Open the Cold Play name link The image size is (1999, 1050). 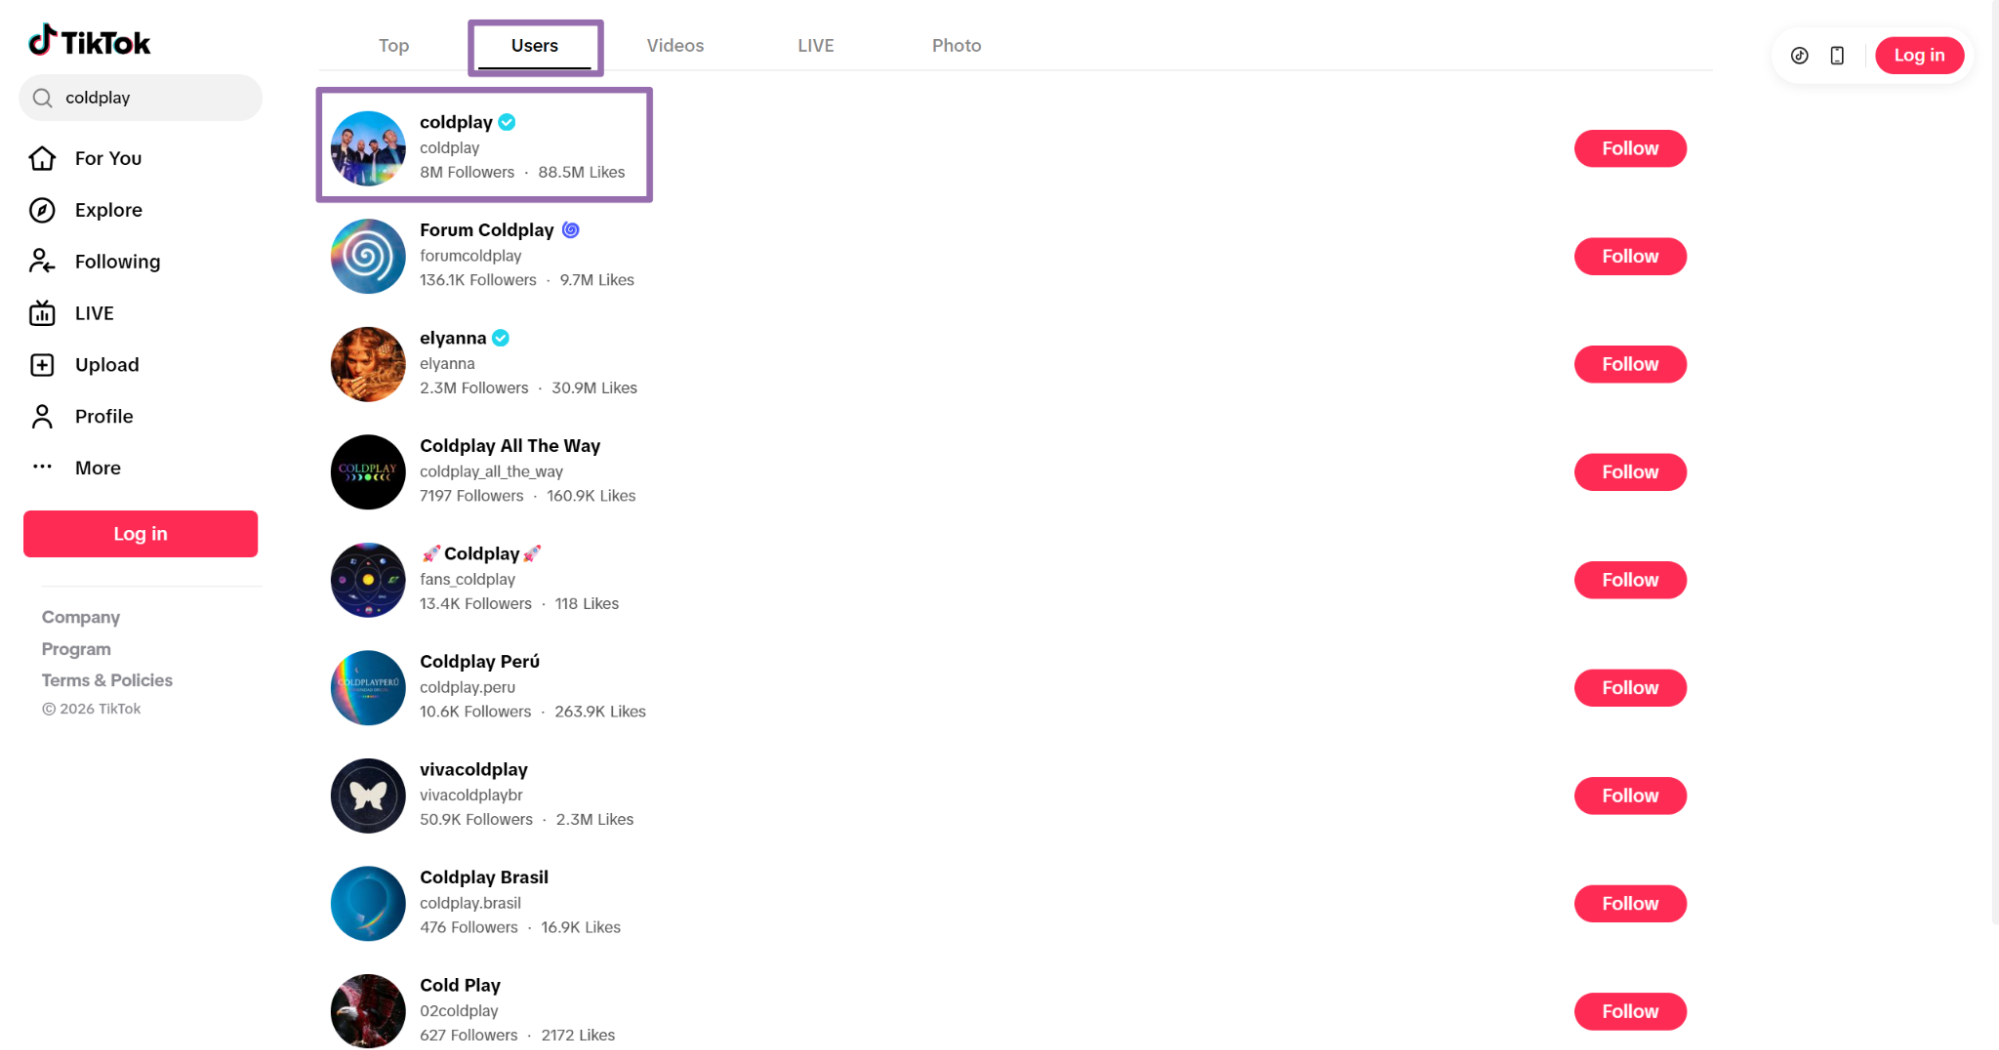460,985
